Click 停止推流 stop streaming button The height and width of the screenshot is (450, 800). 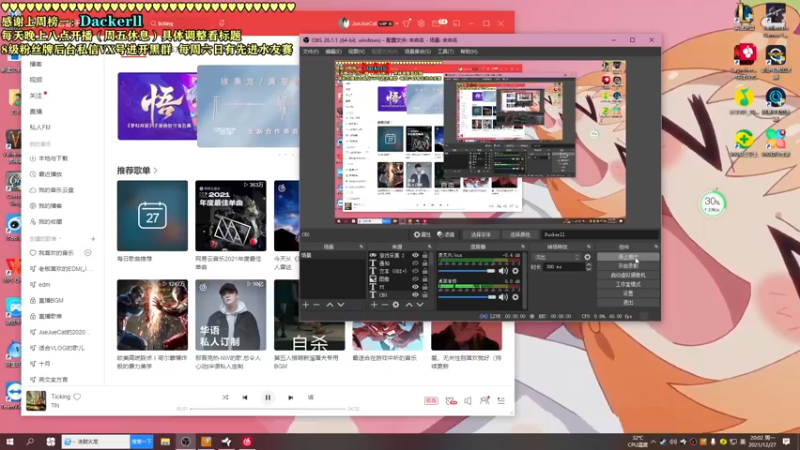pos(628,257)
